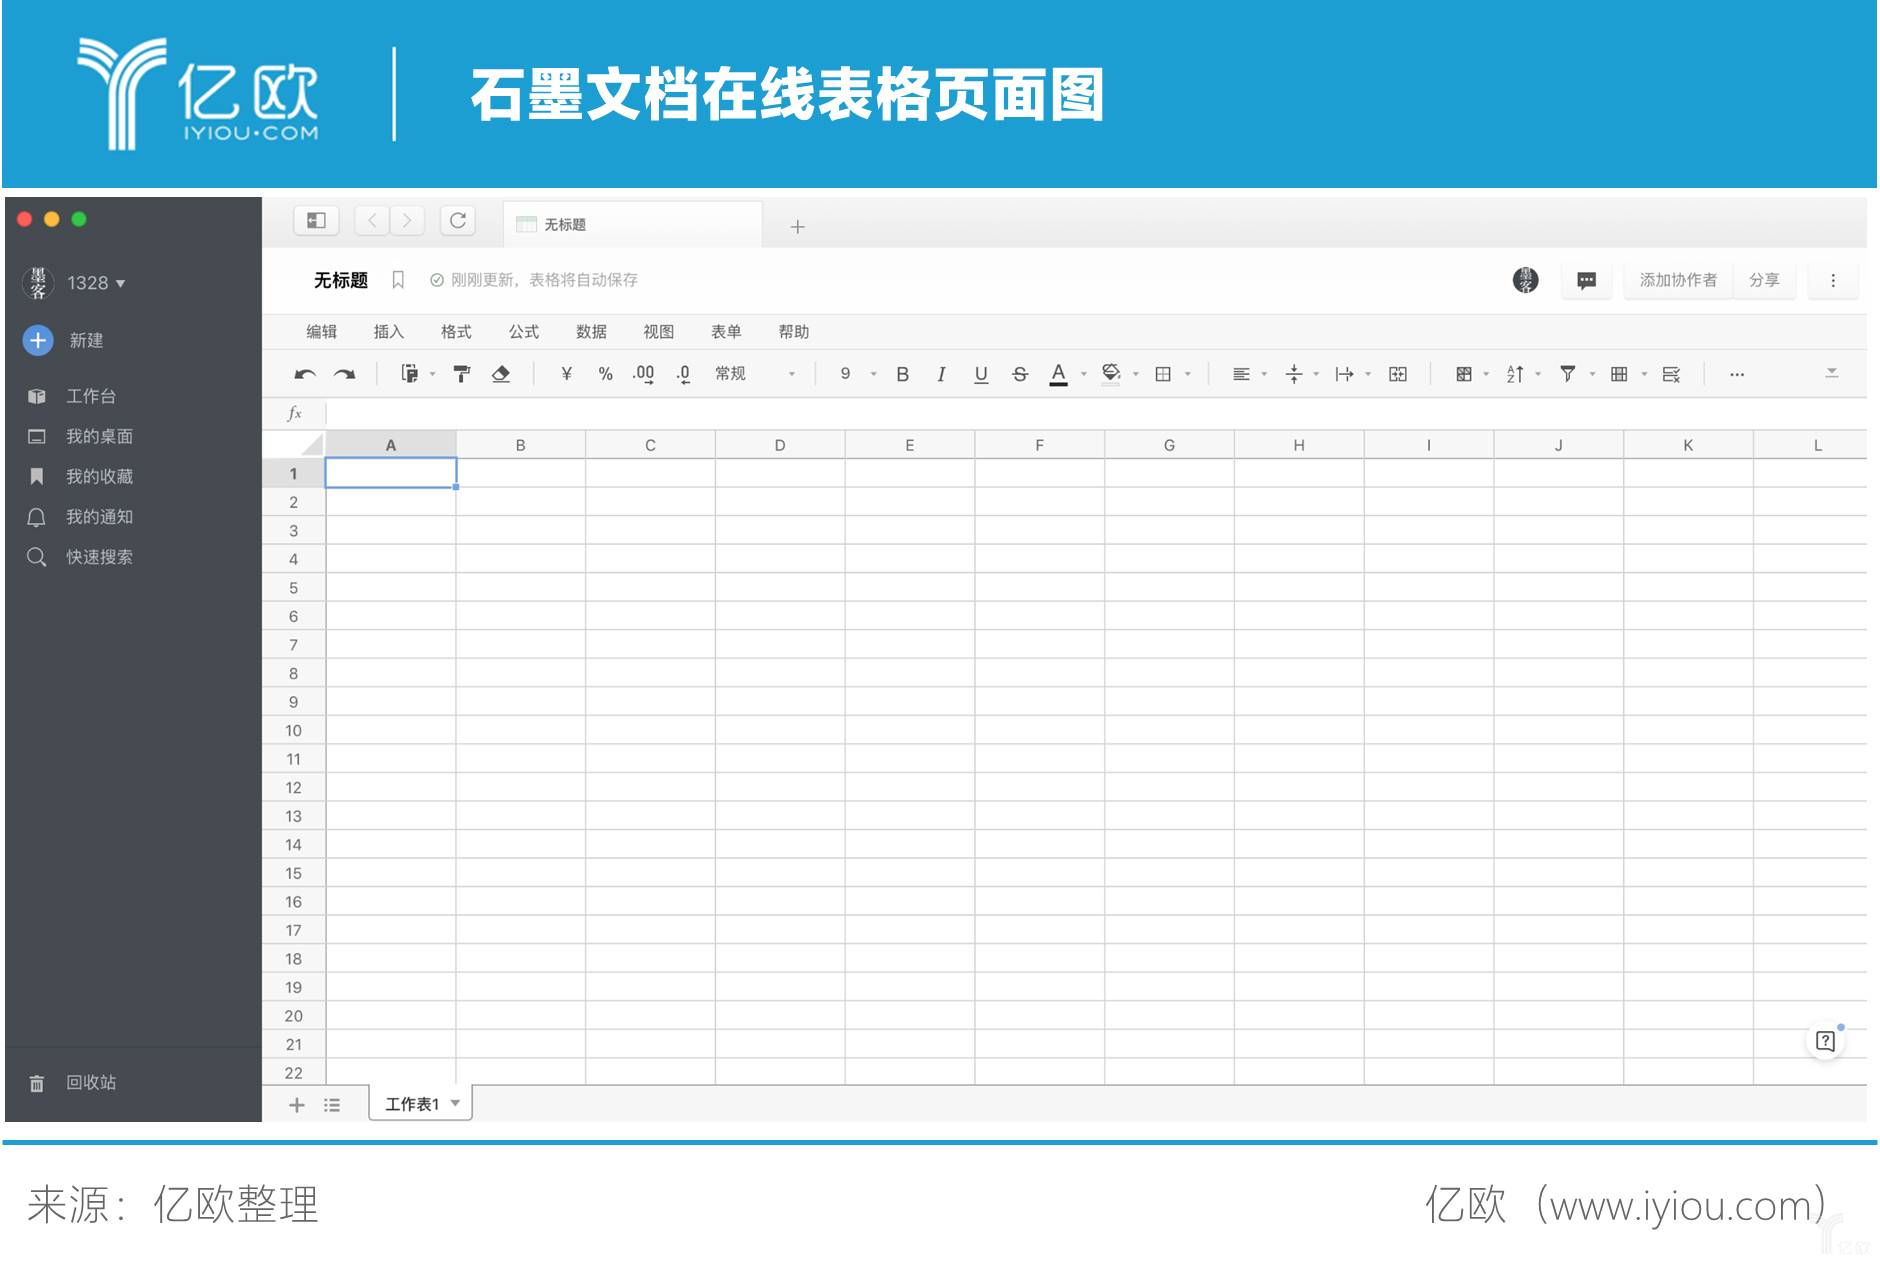Expand the paste options arrow

point(433,374)
